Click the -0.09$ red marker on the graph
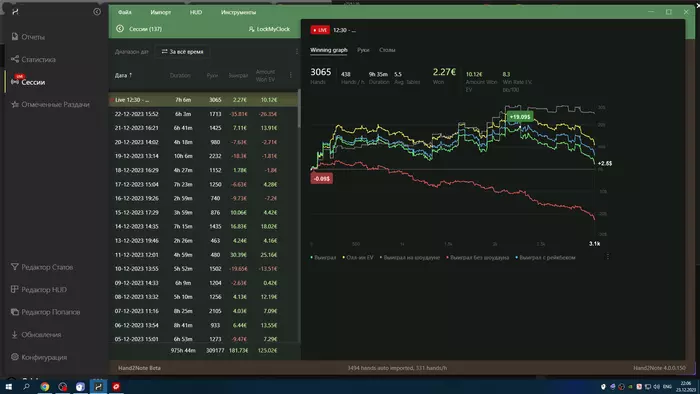700x394 pixels. coord(321,178)
